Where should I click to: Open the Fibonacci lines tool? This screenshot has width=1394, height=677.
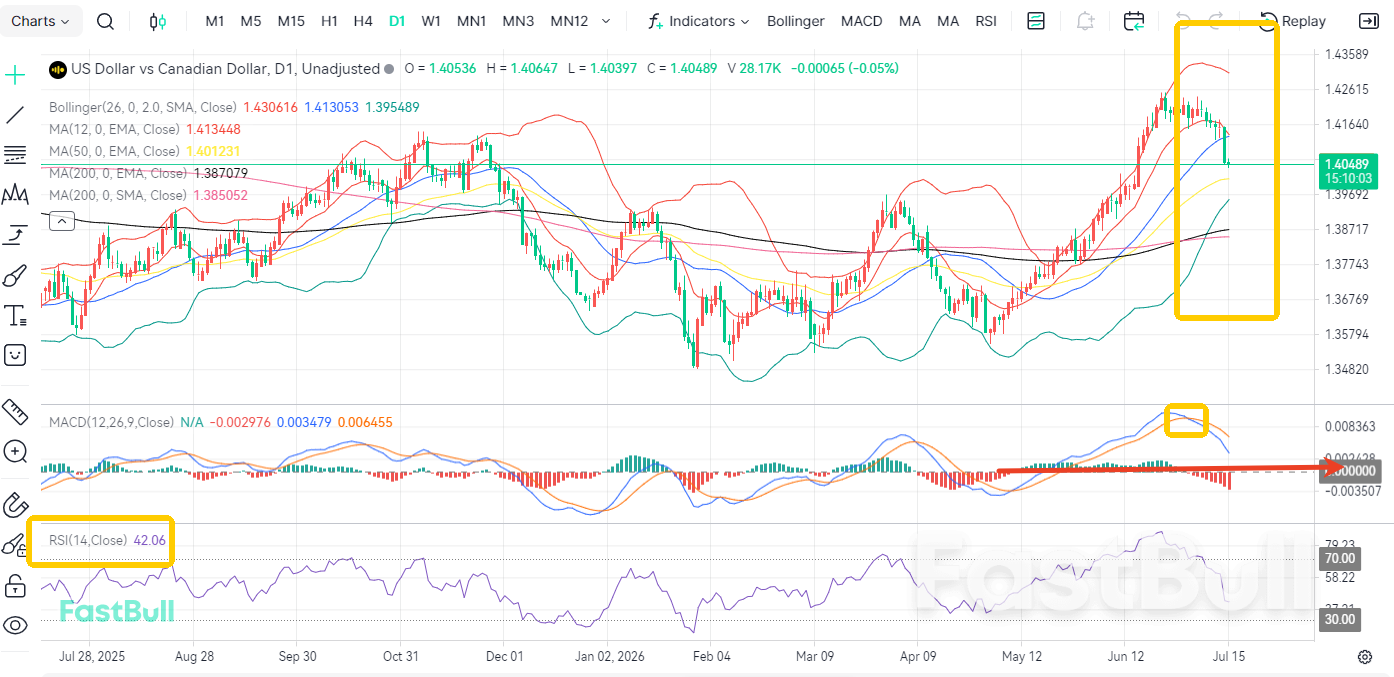[x=15, y=154]
